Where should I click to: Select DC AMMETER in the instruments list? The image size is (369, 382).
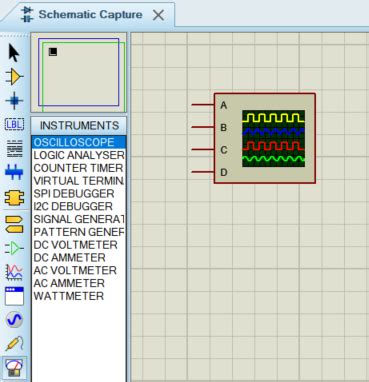[79, 257]
